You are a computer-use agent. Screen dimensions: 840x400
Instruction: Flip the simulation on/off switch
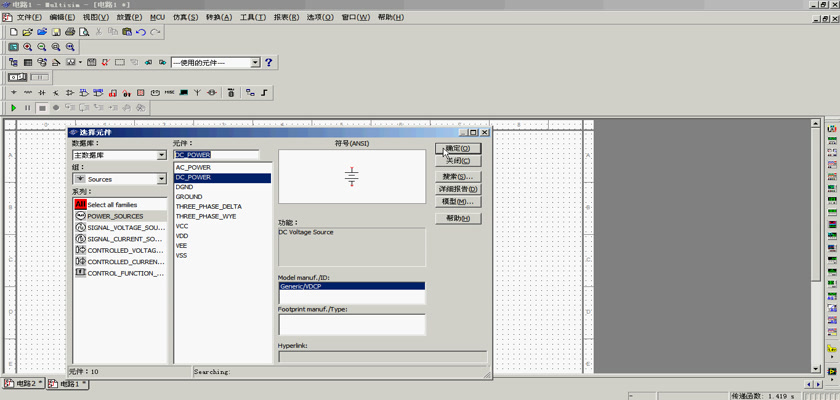17,78
